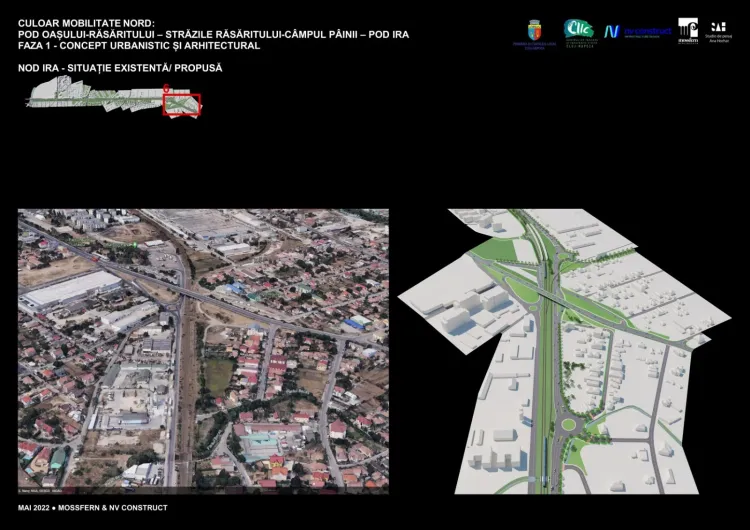This screenshot has width=750, height=530.
Task: Click the 'CULOAR MOBILITATE NORD:' title
Action: 87,22
